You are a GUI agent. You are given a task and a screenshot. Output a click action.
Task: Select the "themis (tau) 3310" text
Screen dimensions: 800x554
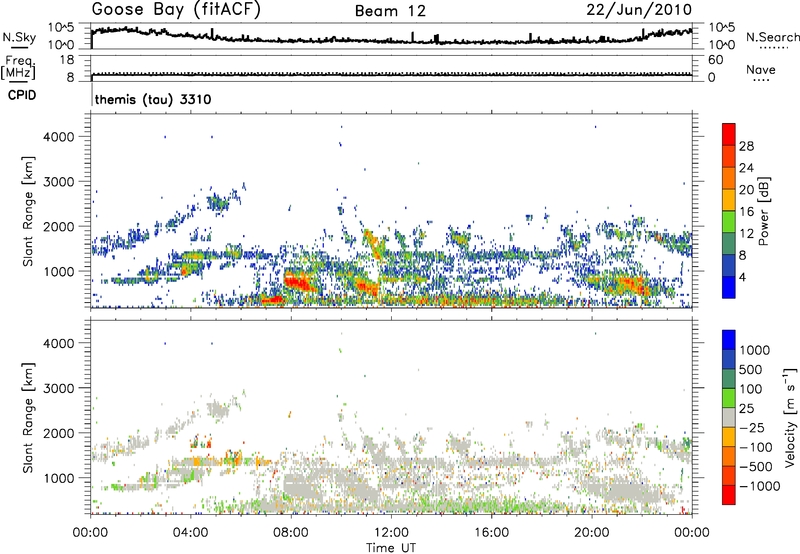coord(153,99)
